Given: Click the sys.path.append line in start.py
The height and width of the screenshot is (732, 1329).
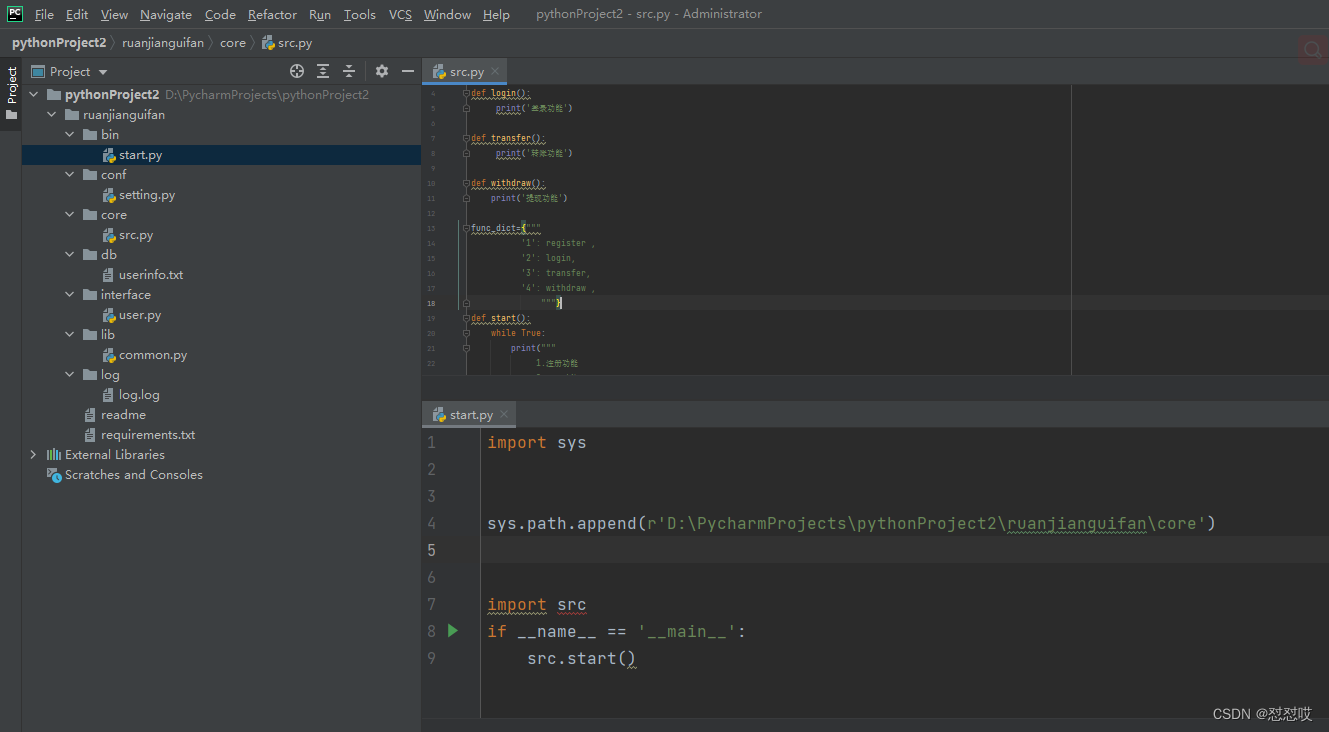Looking at the screenshot, I should point(851,523).
